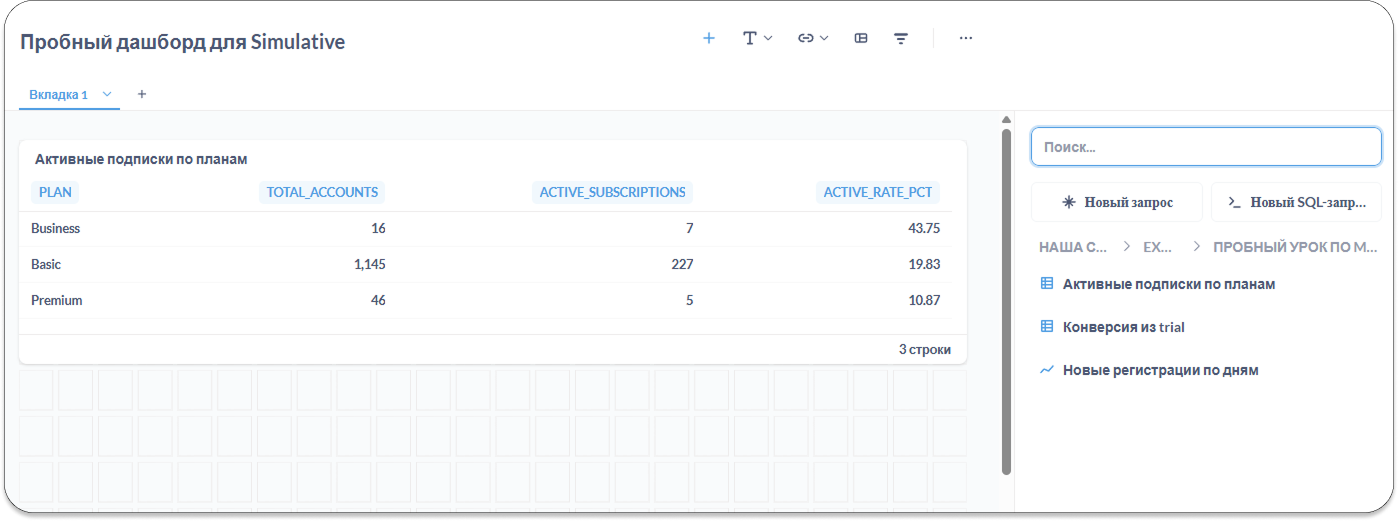
Task: Expand the Вкладка 1 tab chevron menu
Action: tap(107, 94)
